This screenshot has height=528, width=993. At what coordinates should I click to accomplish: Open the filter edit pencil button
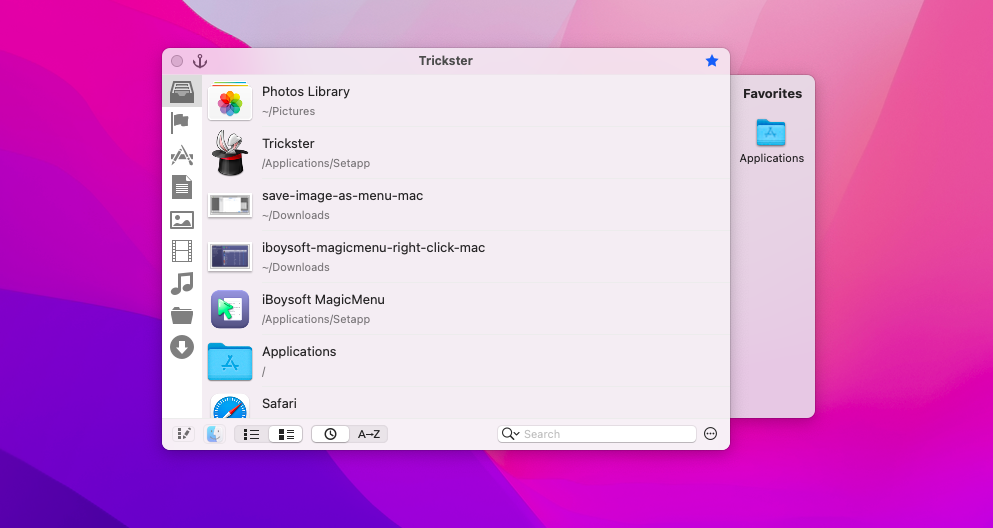click(x=184, y=434)
